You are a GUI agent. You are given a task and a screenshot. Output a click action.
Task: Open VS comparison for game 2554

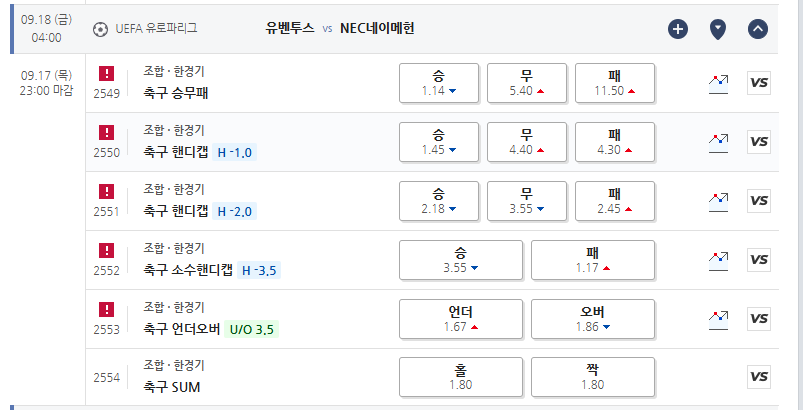[x=759, y=377]
